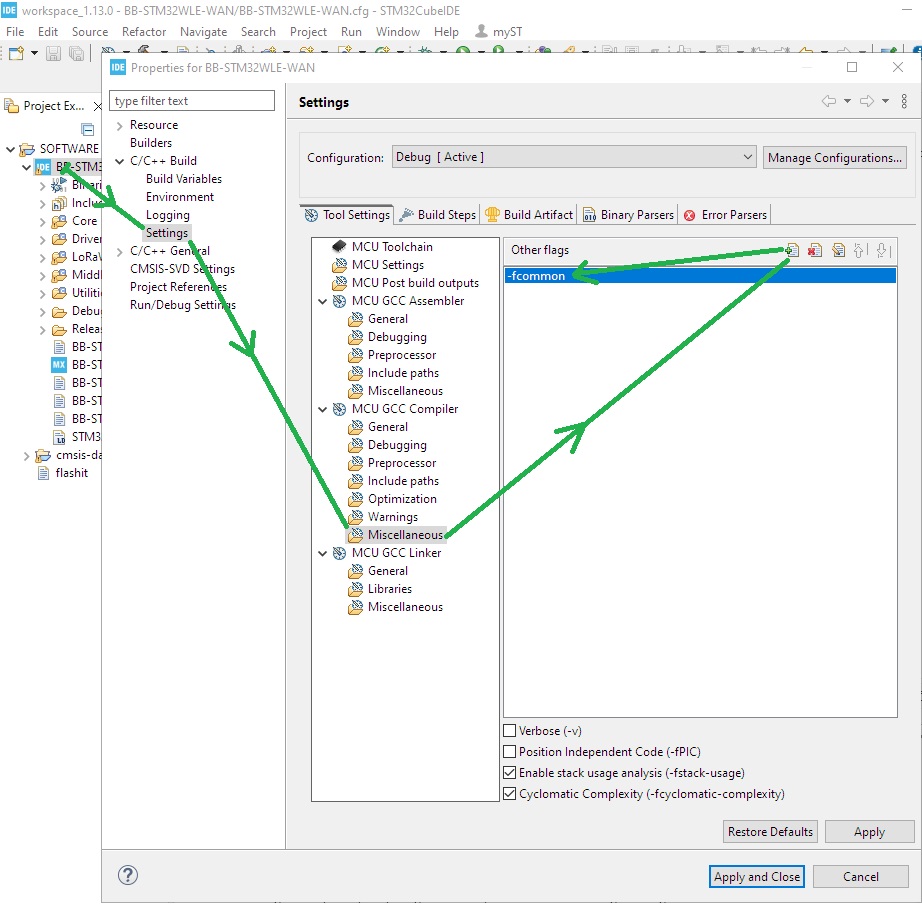Switch to the Error Parsers tab
This screenshot has height=912, width=922.
point(726,215)
